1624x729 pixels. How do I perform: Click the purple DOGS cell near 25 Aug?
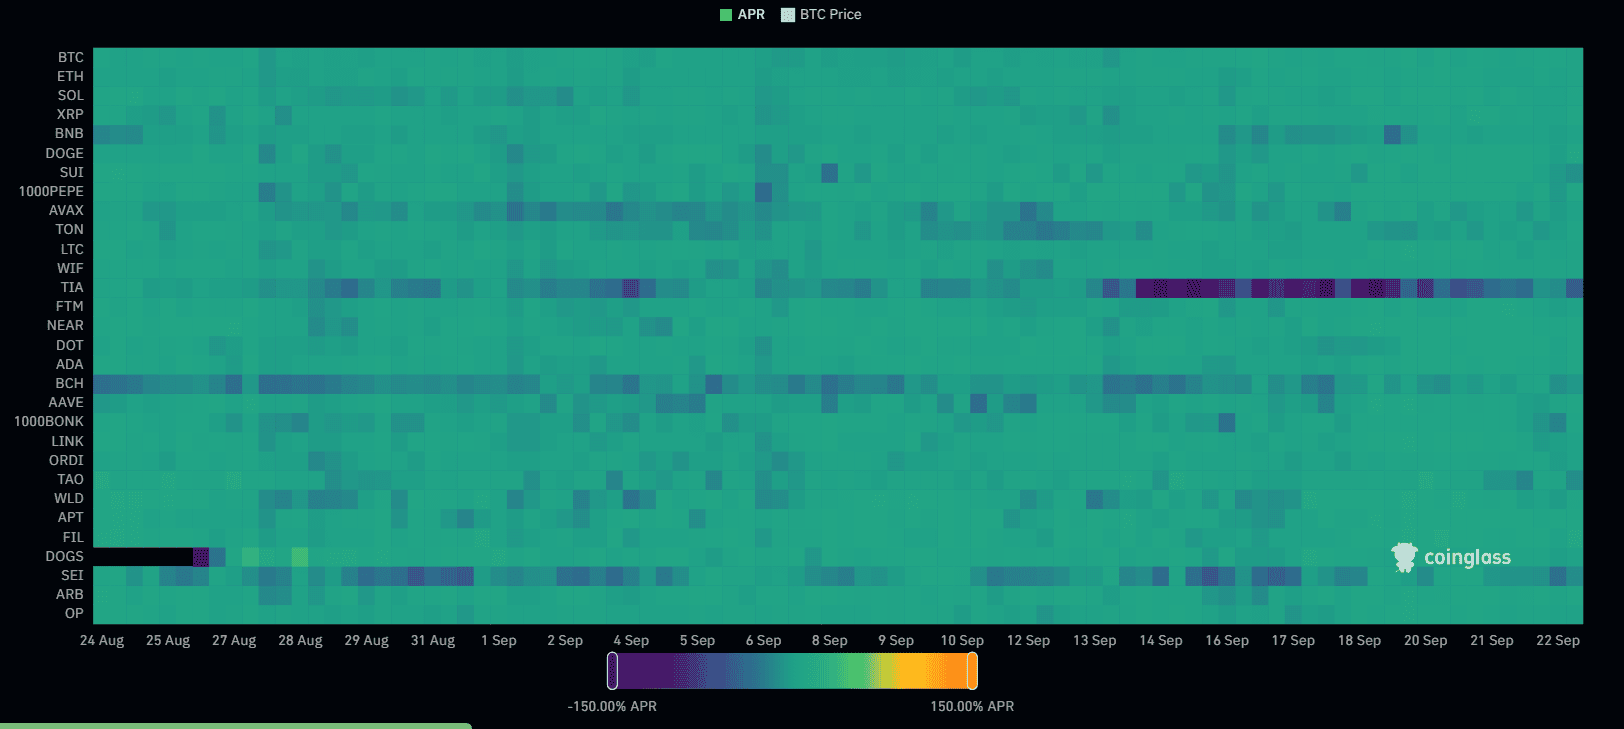point(201,556)
